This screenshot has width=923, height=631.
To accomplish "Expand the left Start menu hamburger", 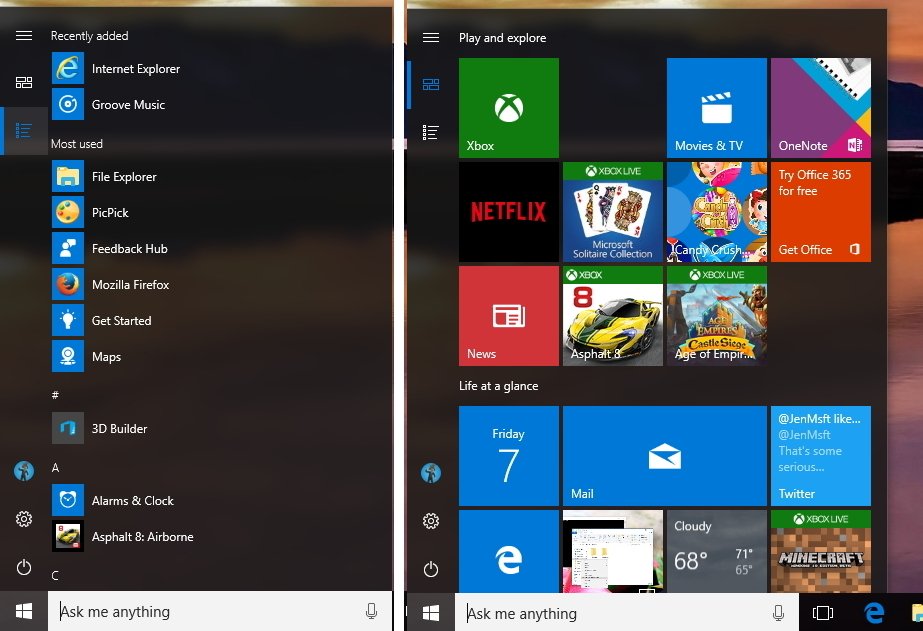I will (x=24, y=35).
